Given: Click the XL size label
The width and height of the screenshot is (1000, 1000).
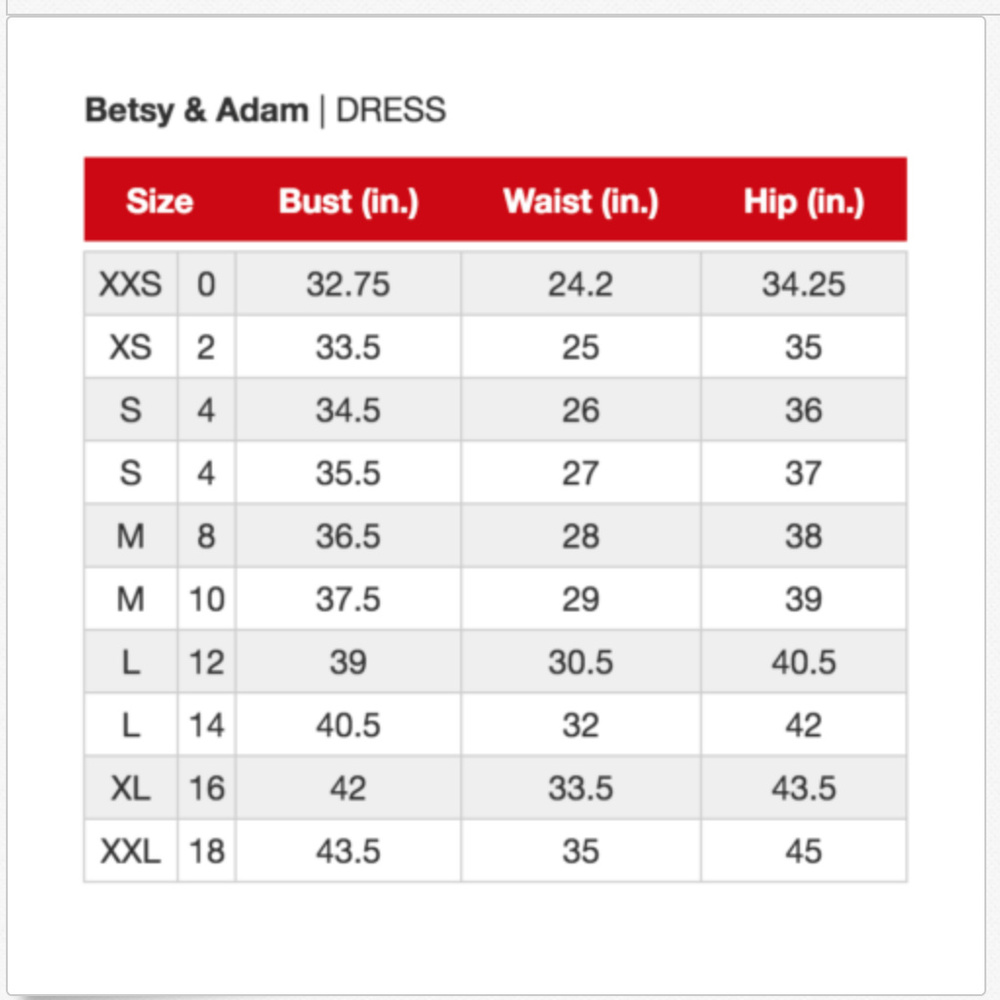Looking at the screenshot, I should 130,788.
